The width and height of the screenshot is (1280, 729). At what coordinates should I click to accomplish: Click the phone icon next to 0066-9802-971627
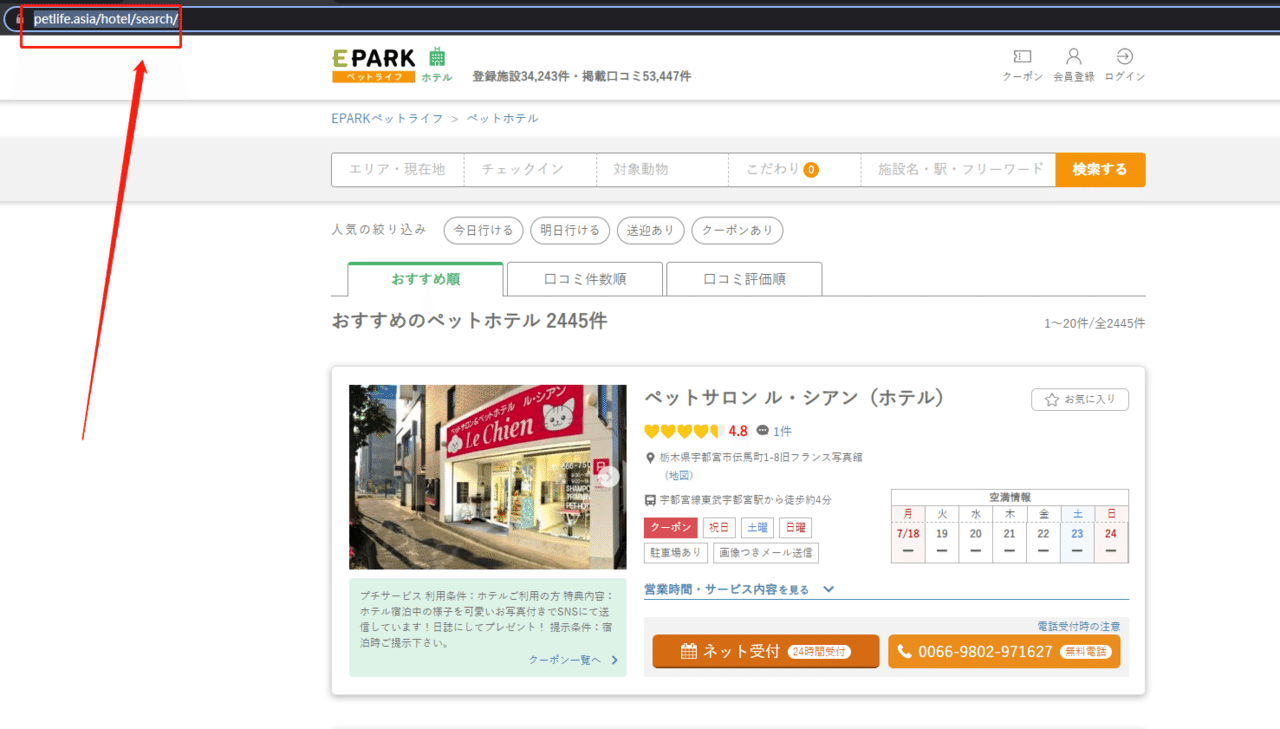point(904,651)
